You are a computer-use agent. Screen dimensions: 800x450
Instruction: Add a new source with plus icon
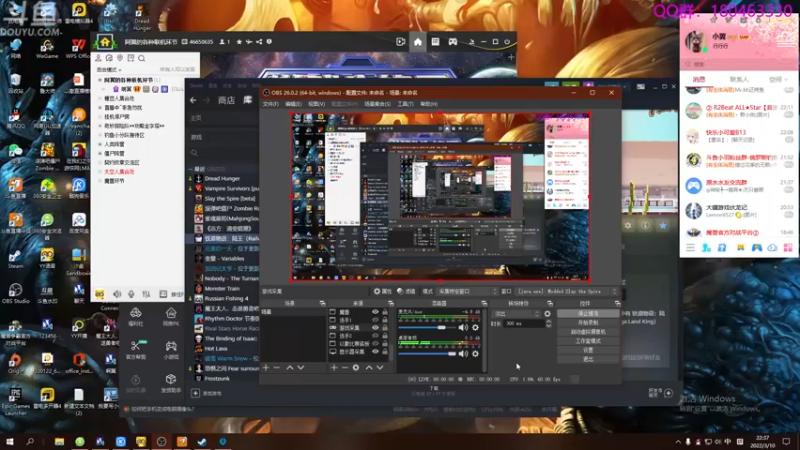[x=334, y=367]
